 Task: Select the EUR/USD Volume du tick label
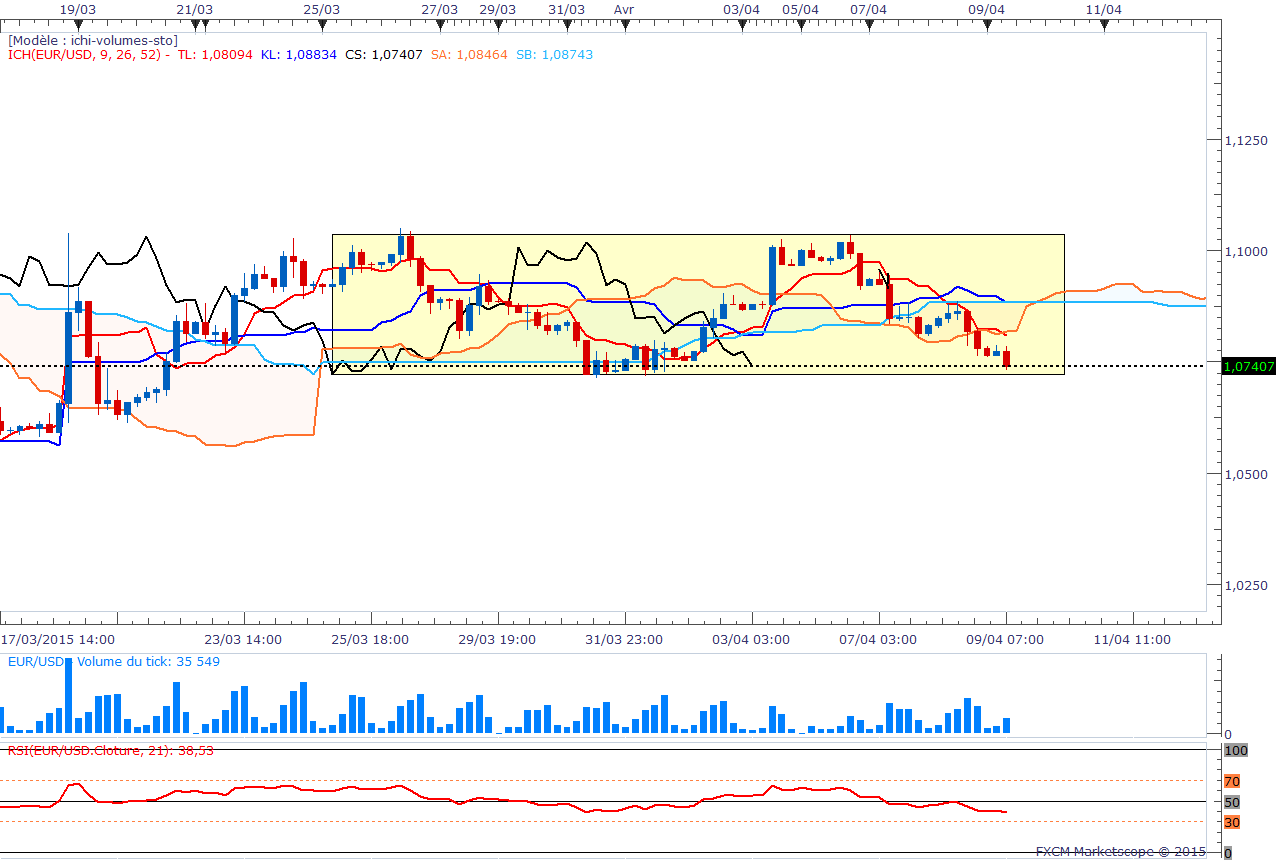coord(113,661)
